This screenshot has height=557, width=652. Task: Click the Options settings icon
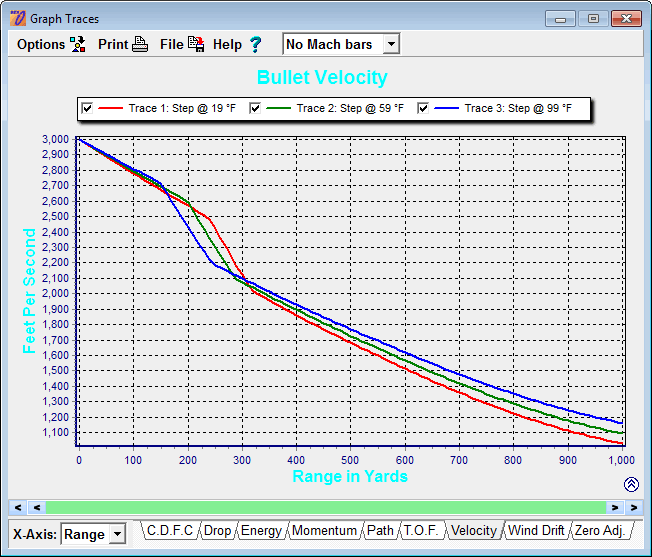click(x=78, y=44)
